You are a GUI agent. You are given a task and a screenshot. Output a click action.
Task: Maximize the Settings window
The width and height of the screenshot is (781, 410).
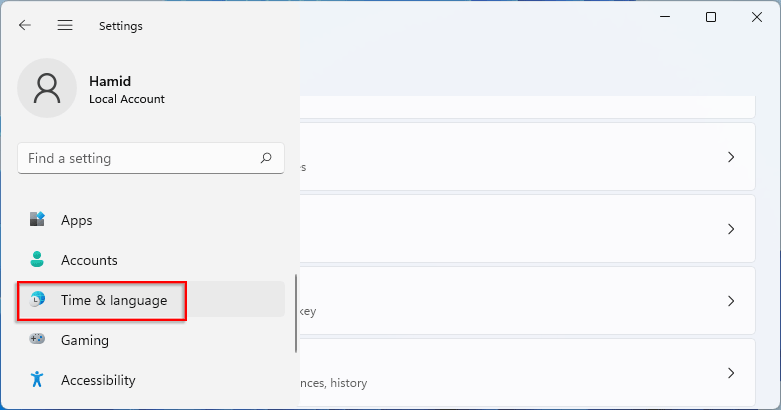click(x=711, y=17)
